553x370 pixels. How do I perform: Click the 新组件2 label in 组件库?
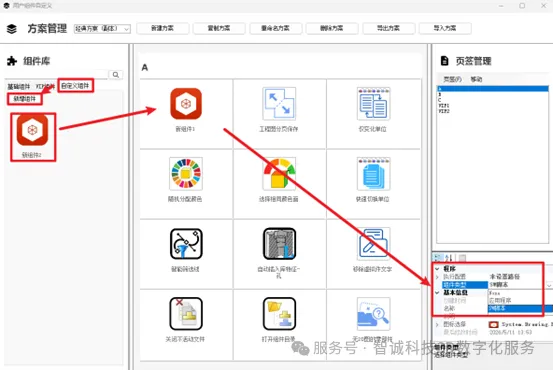click(32, 155)
